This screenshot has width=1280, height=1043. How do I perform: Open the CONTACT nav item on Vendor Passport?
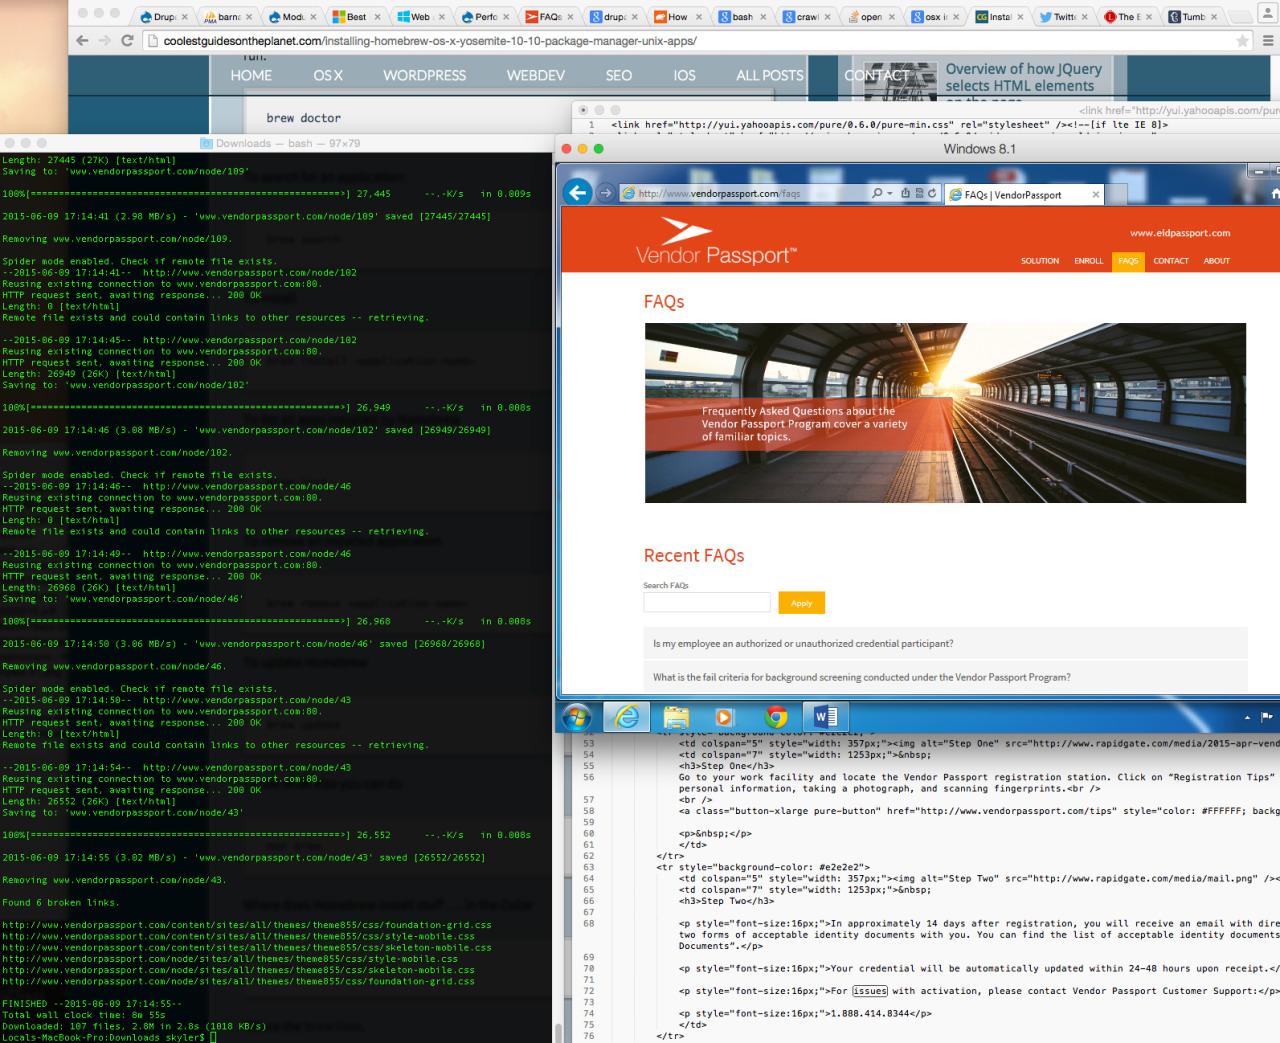[x=1170, y=261]
